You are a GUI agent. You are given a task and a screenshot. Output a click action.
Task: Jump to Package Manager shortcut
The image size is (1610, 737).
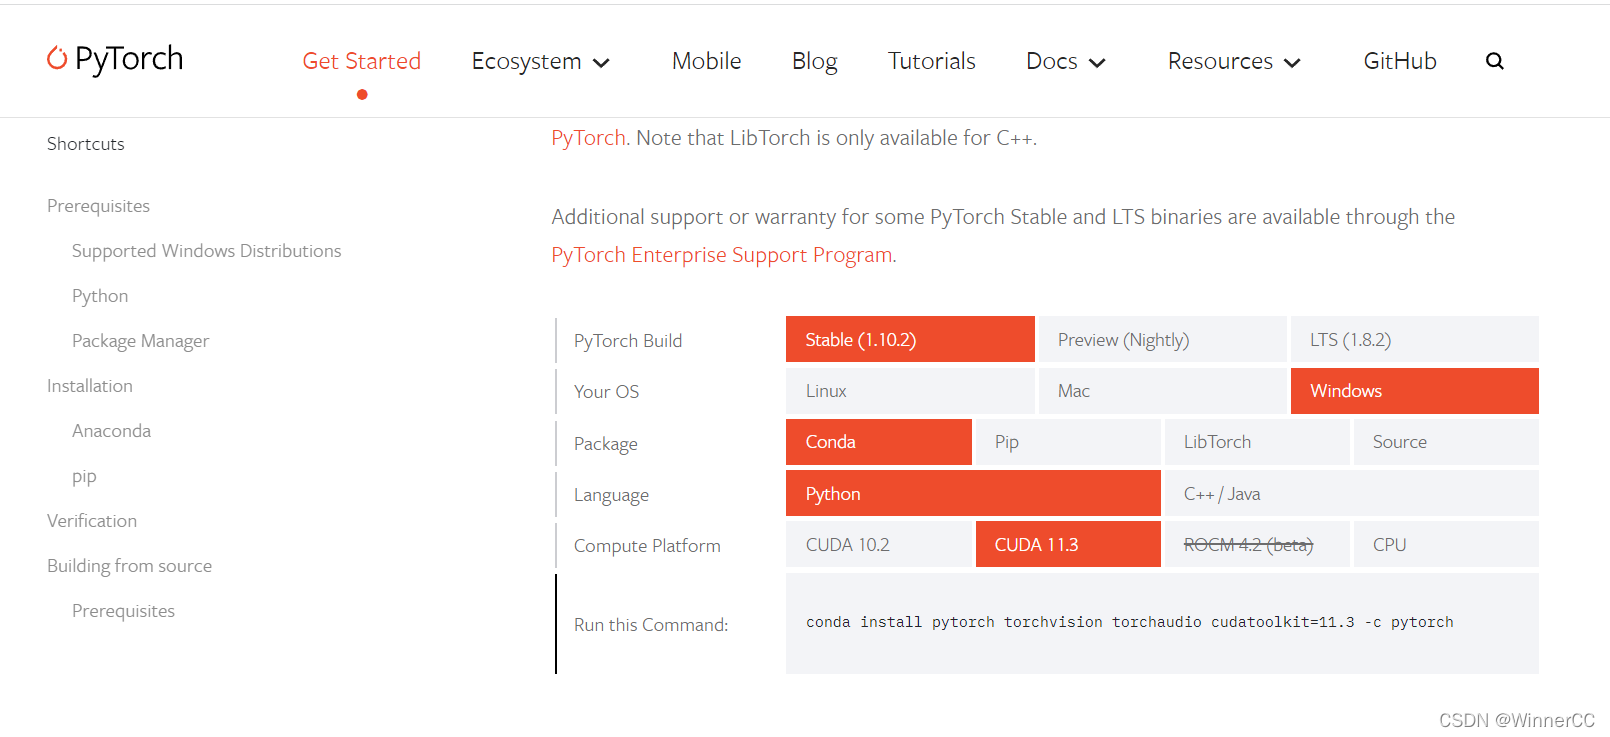[x=140, y=341]
